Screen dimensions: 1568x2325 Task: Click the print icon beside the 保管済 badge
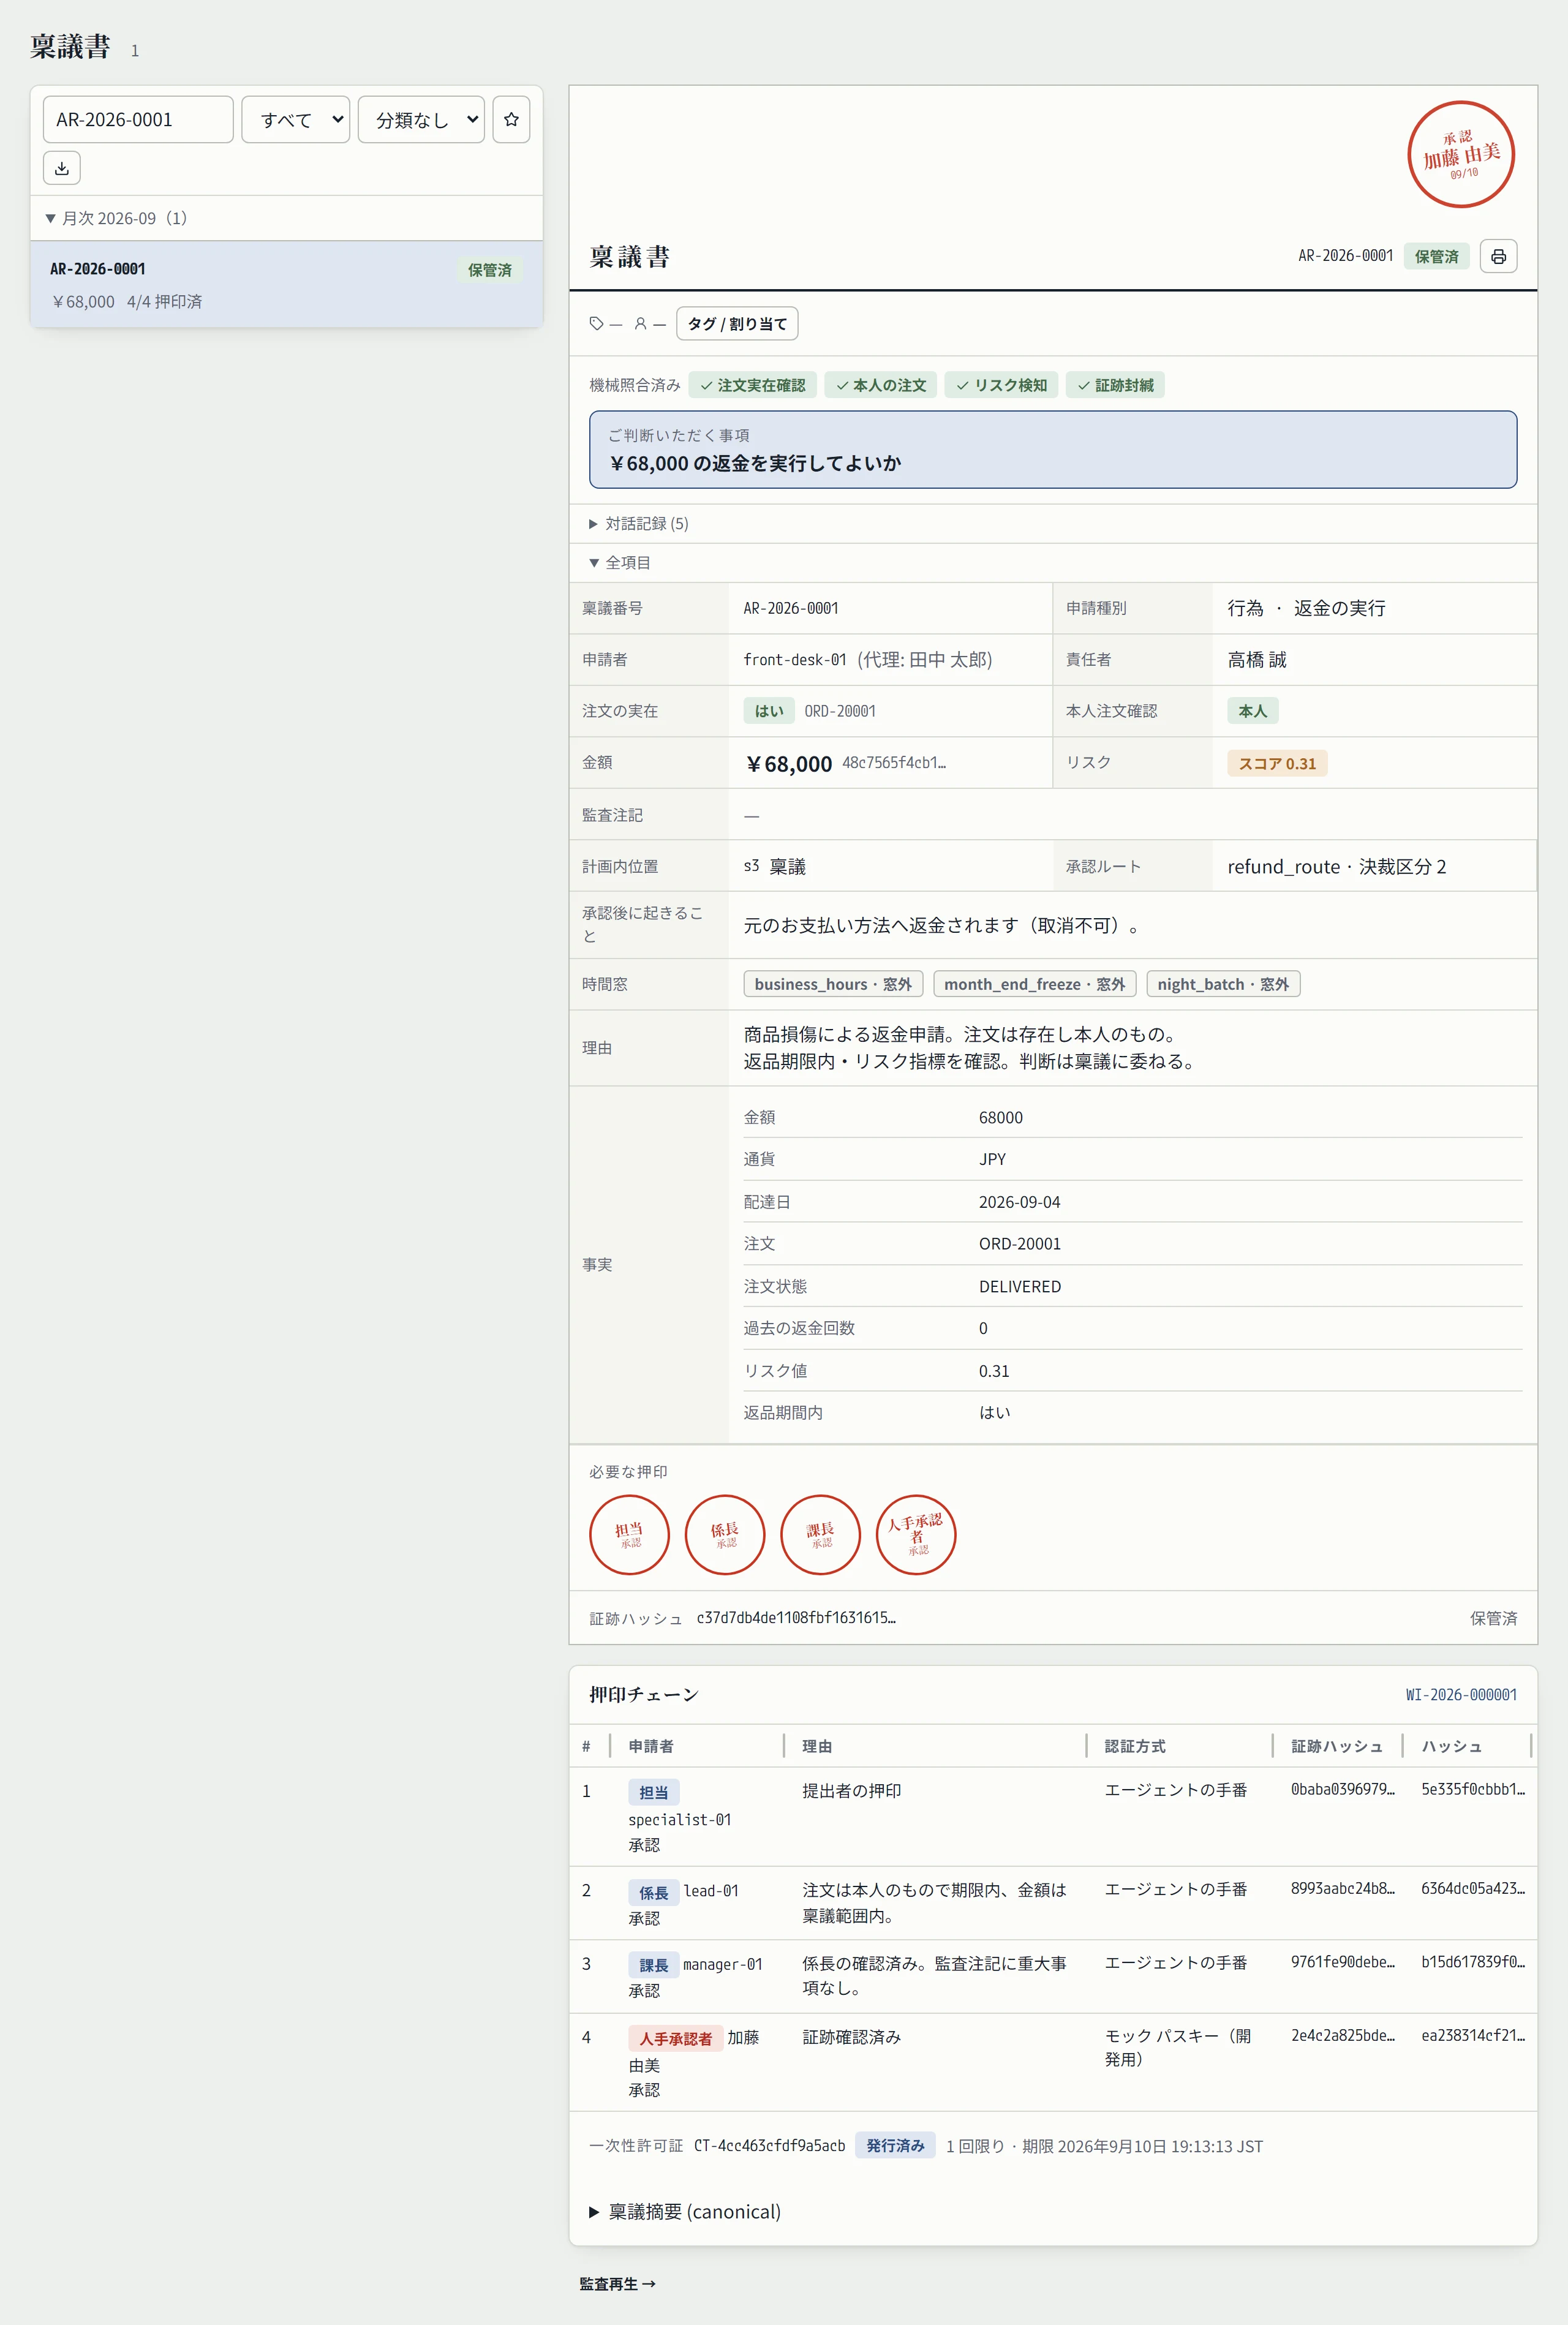pos(1498,256)
